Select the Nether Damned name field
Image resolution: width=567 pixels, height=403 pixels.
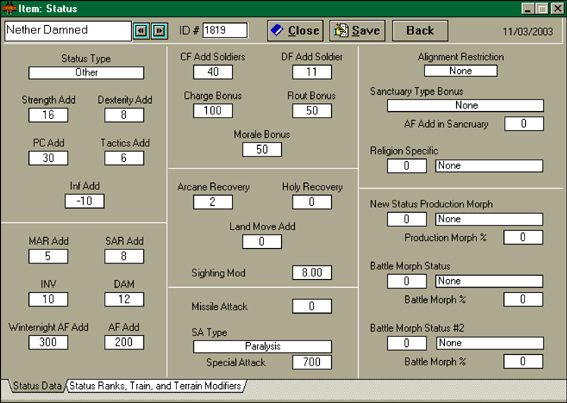[x=68, y=31]
